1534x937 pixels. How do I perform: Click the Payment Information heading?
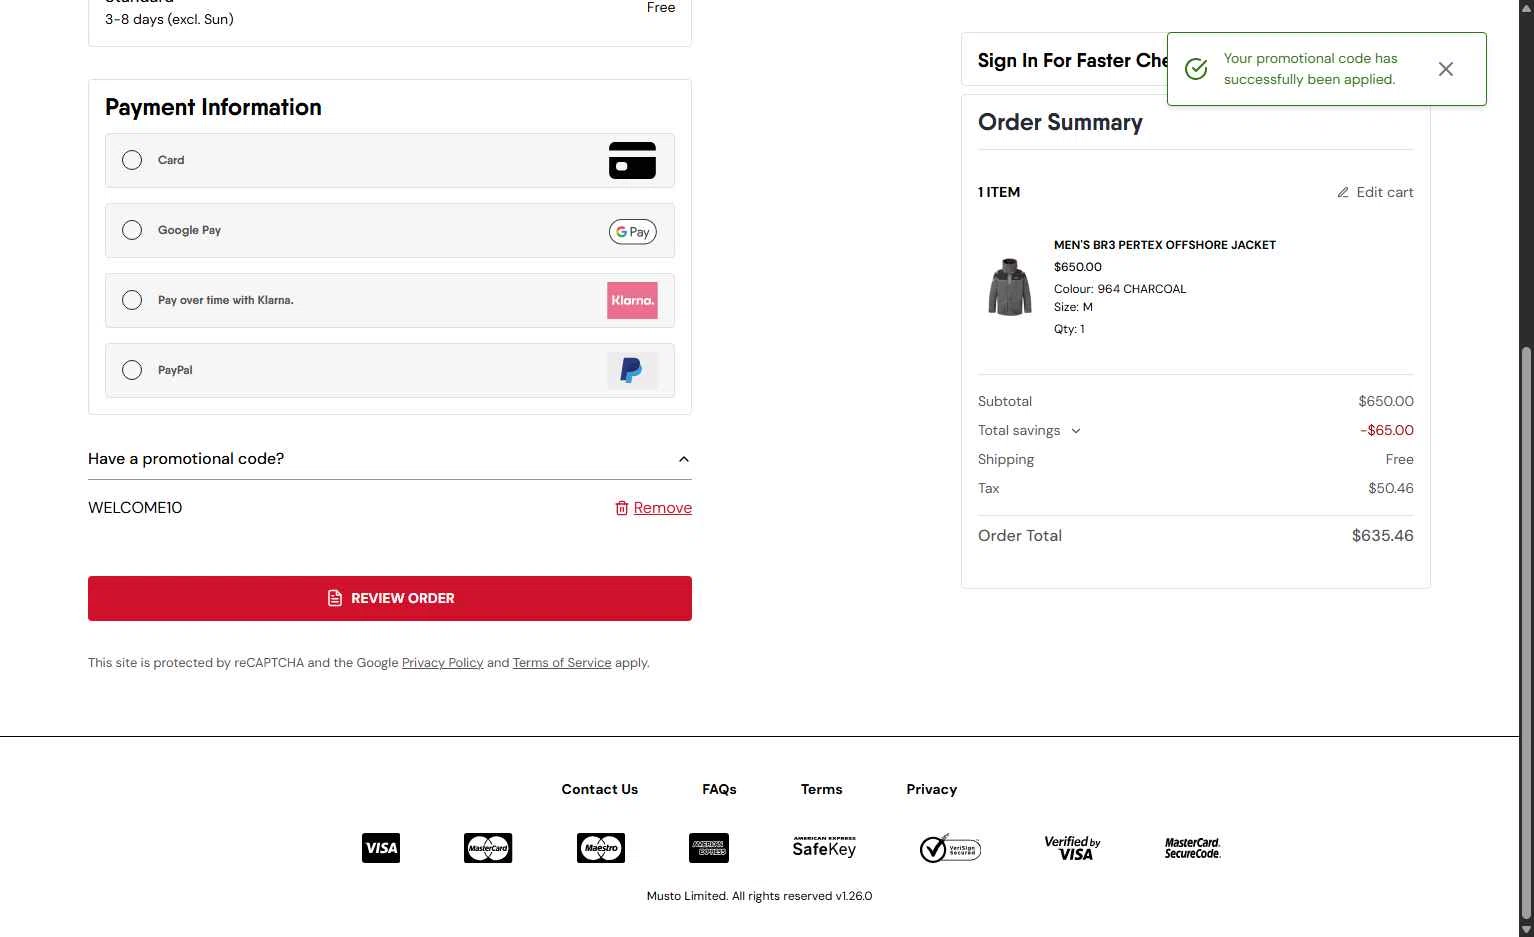pyautogui.click(x=213, y=108)
